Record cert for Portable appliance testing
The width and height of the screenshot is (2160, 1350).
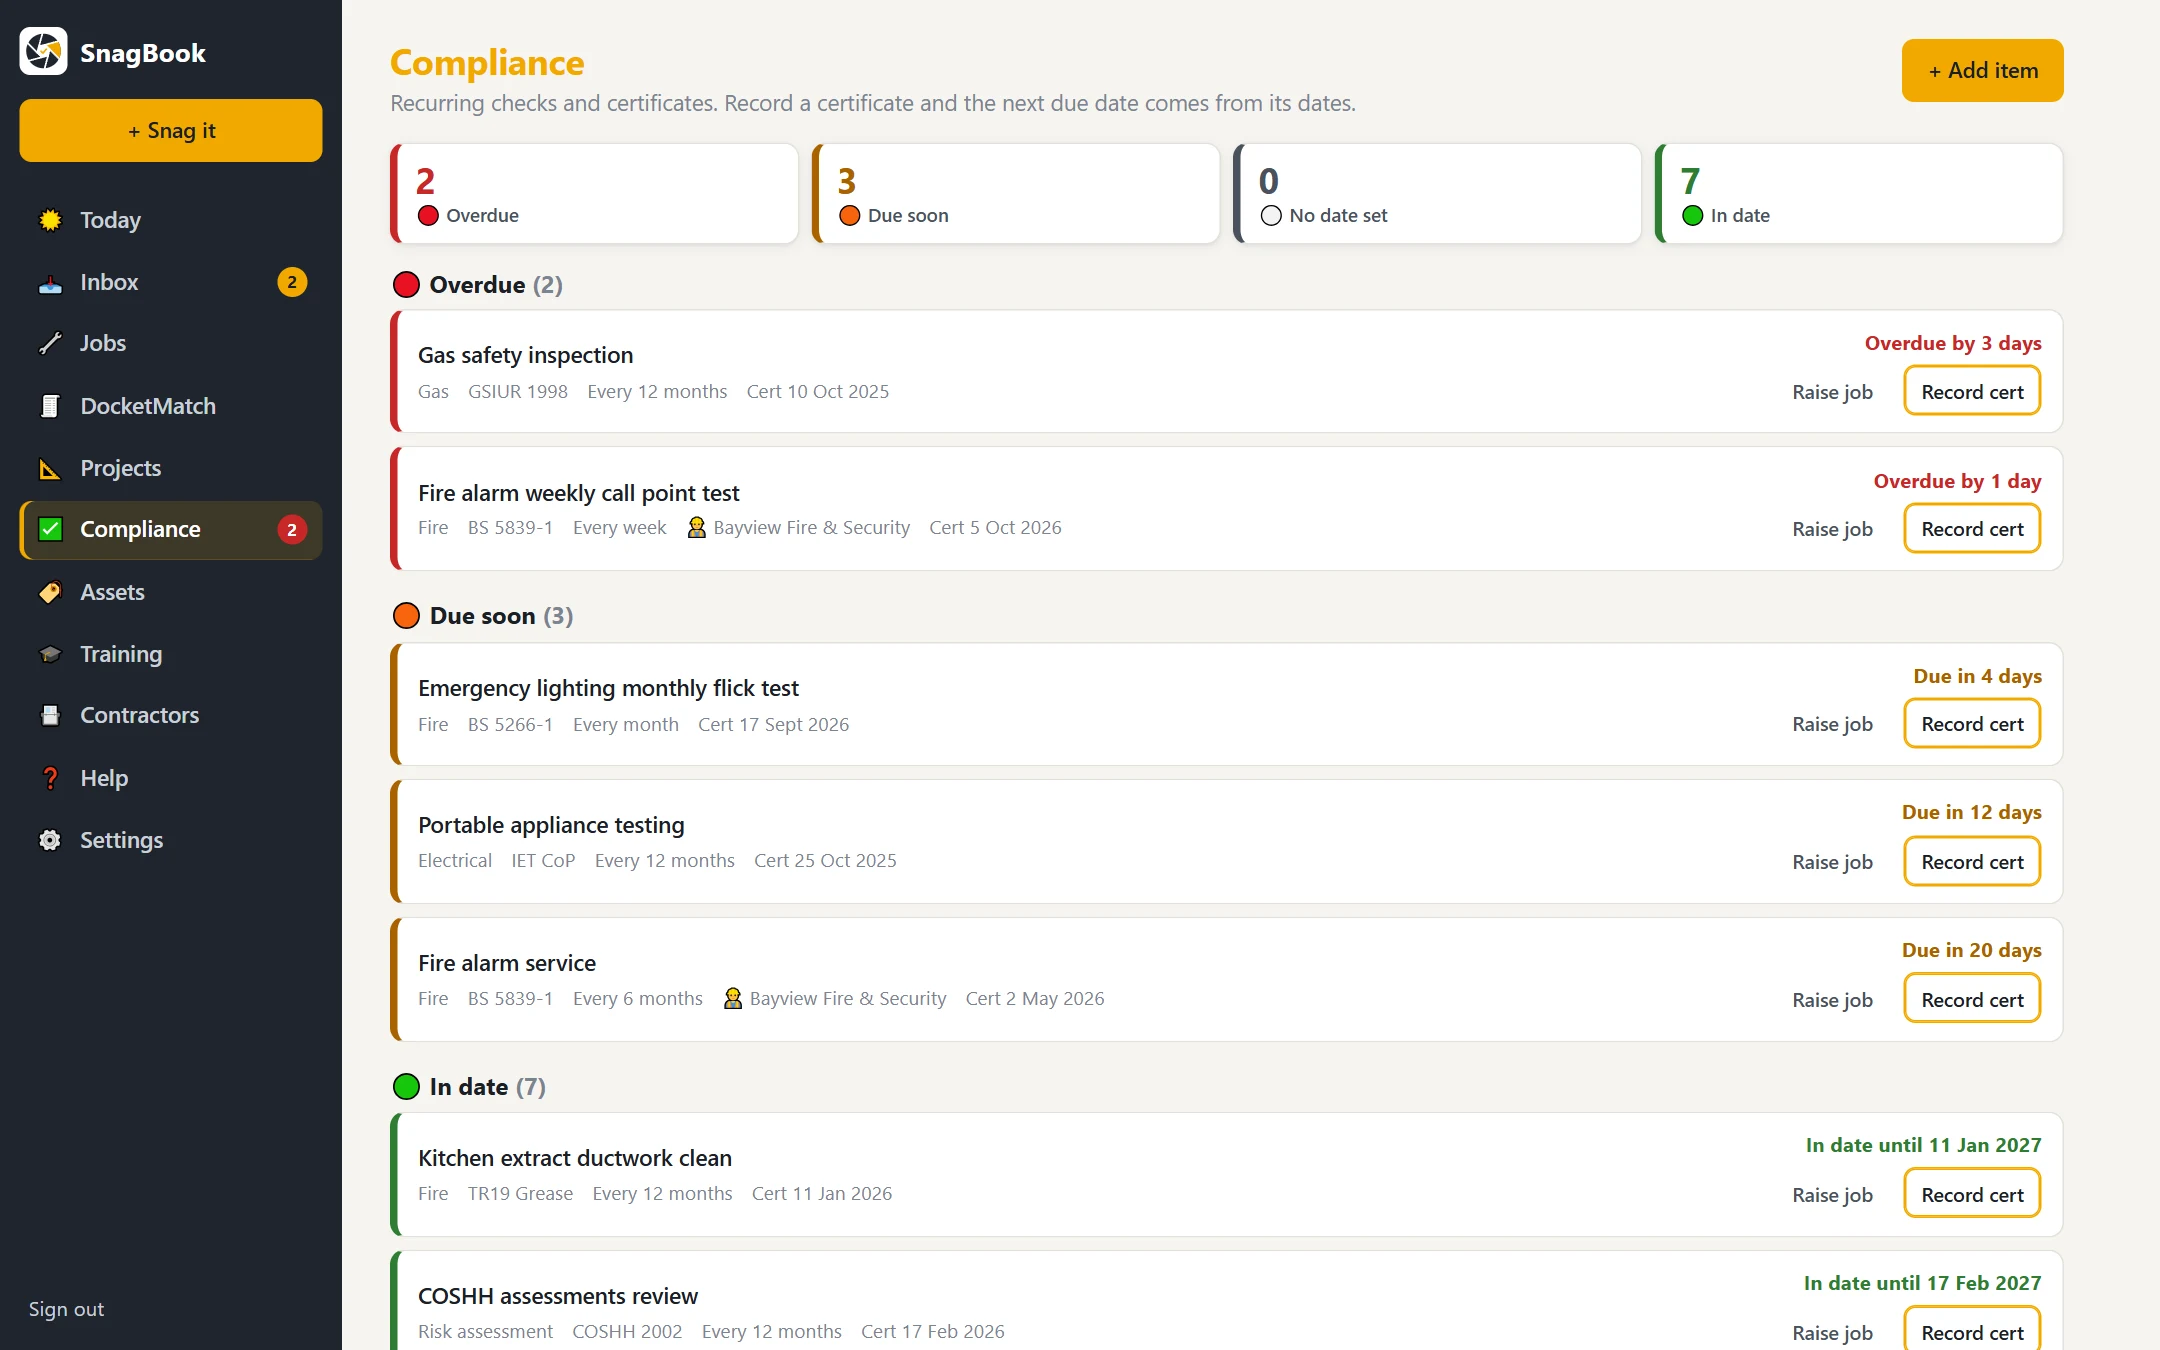pos(1972,861)
